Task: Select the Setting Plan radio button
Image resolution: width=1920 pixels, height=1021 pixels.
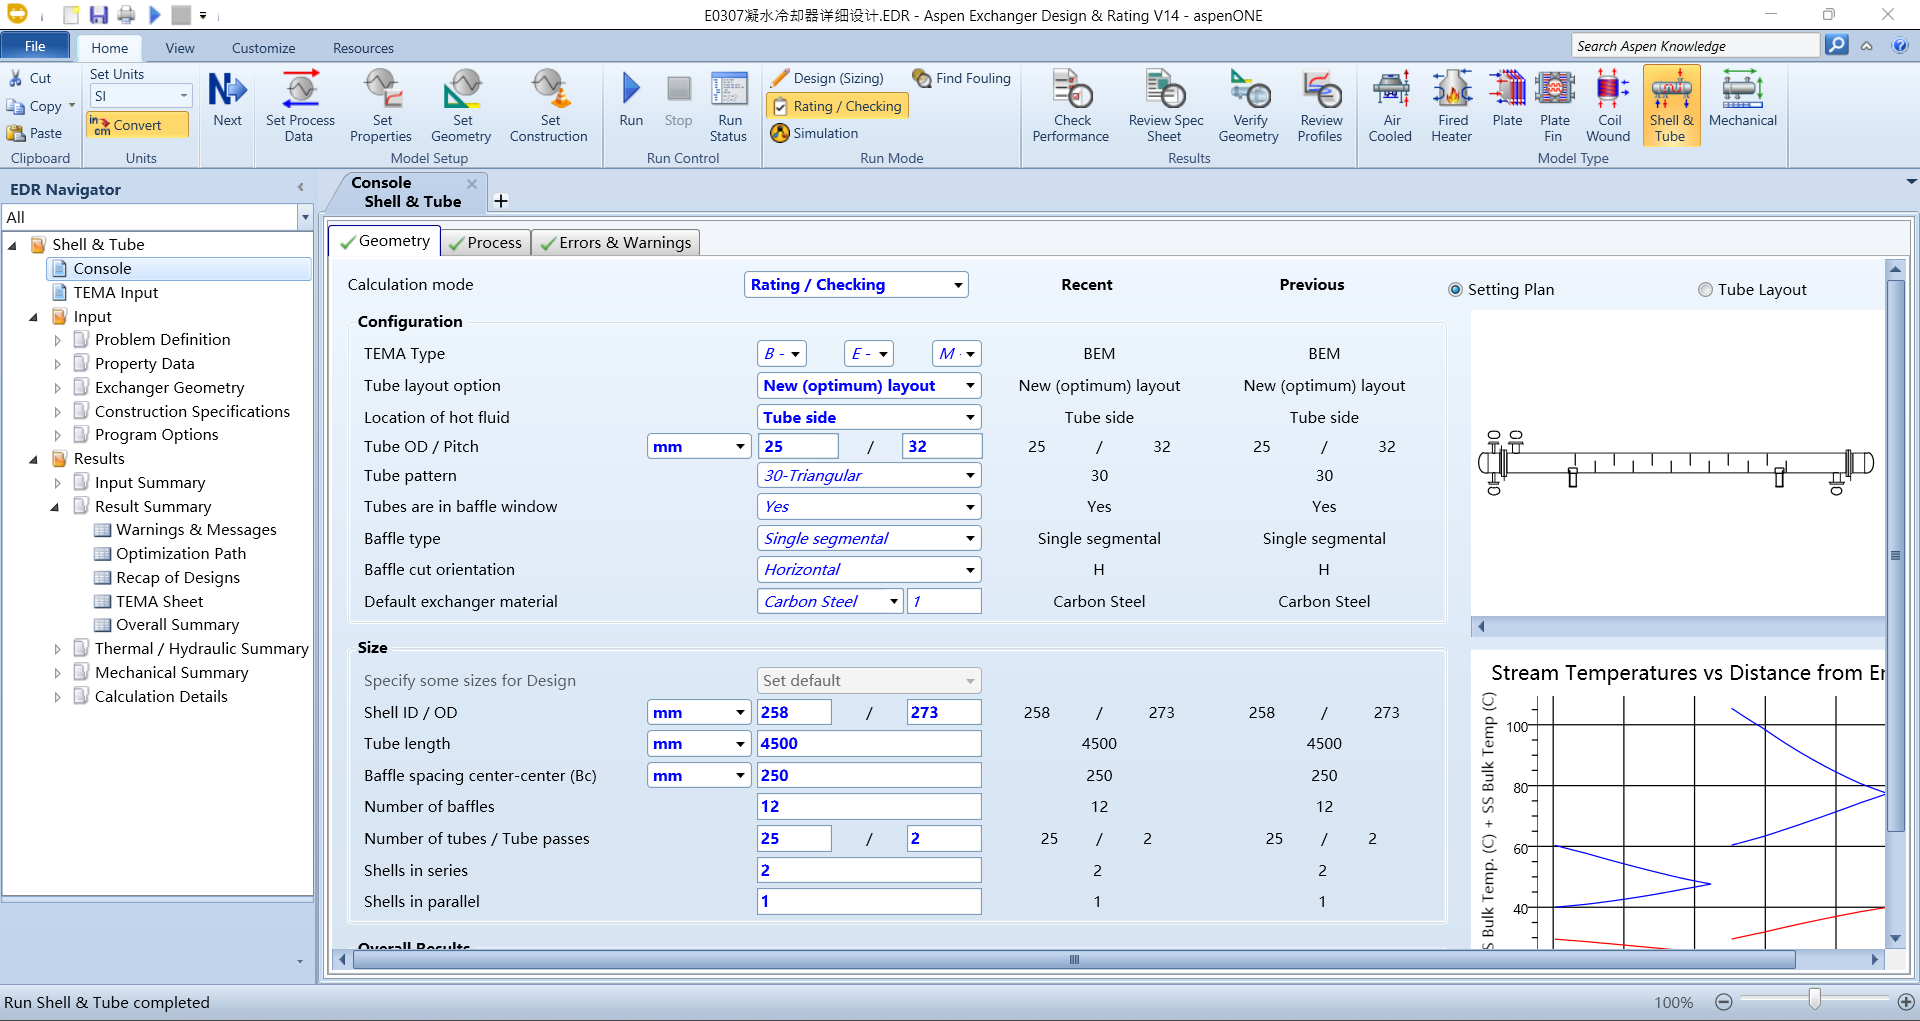Action: 1455,290
